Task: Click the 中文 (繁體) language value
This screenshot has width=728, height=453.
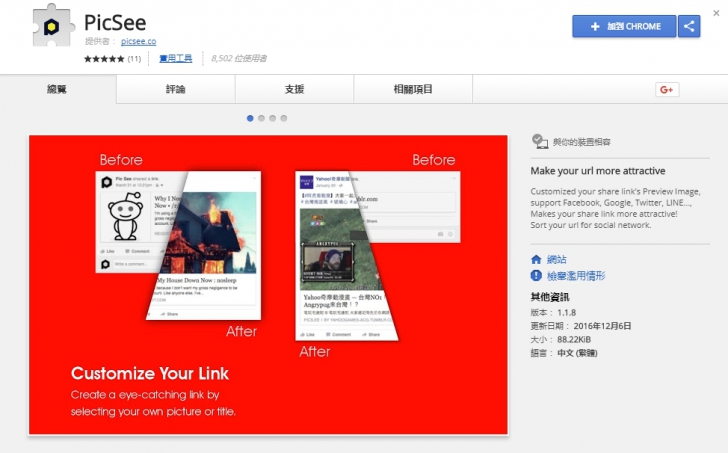Action: (577, 353)
